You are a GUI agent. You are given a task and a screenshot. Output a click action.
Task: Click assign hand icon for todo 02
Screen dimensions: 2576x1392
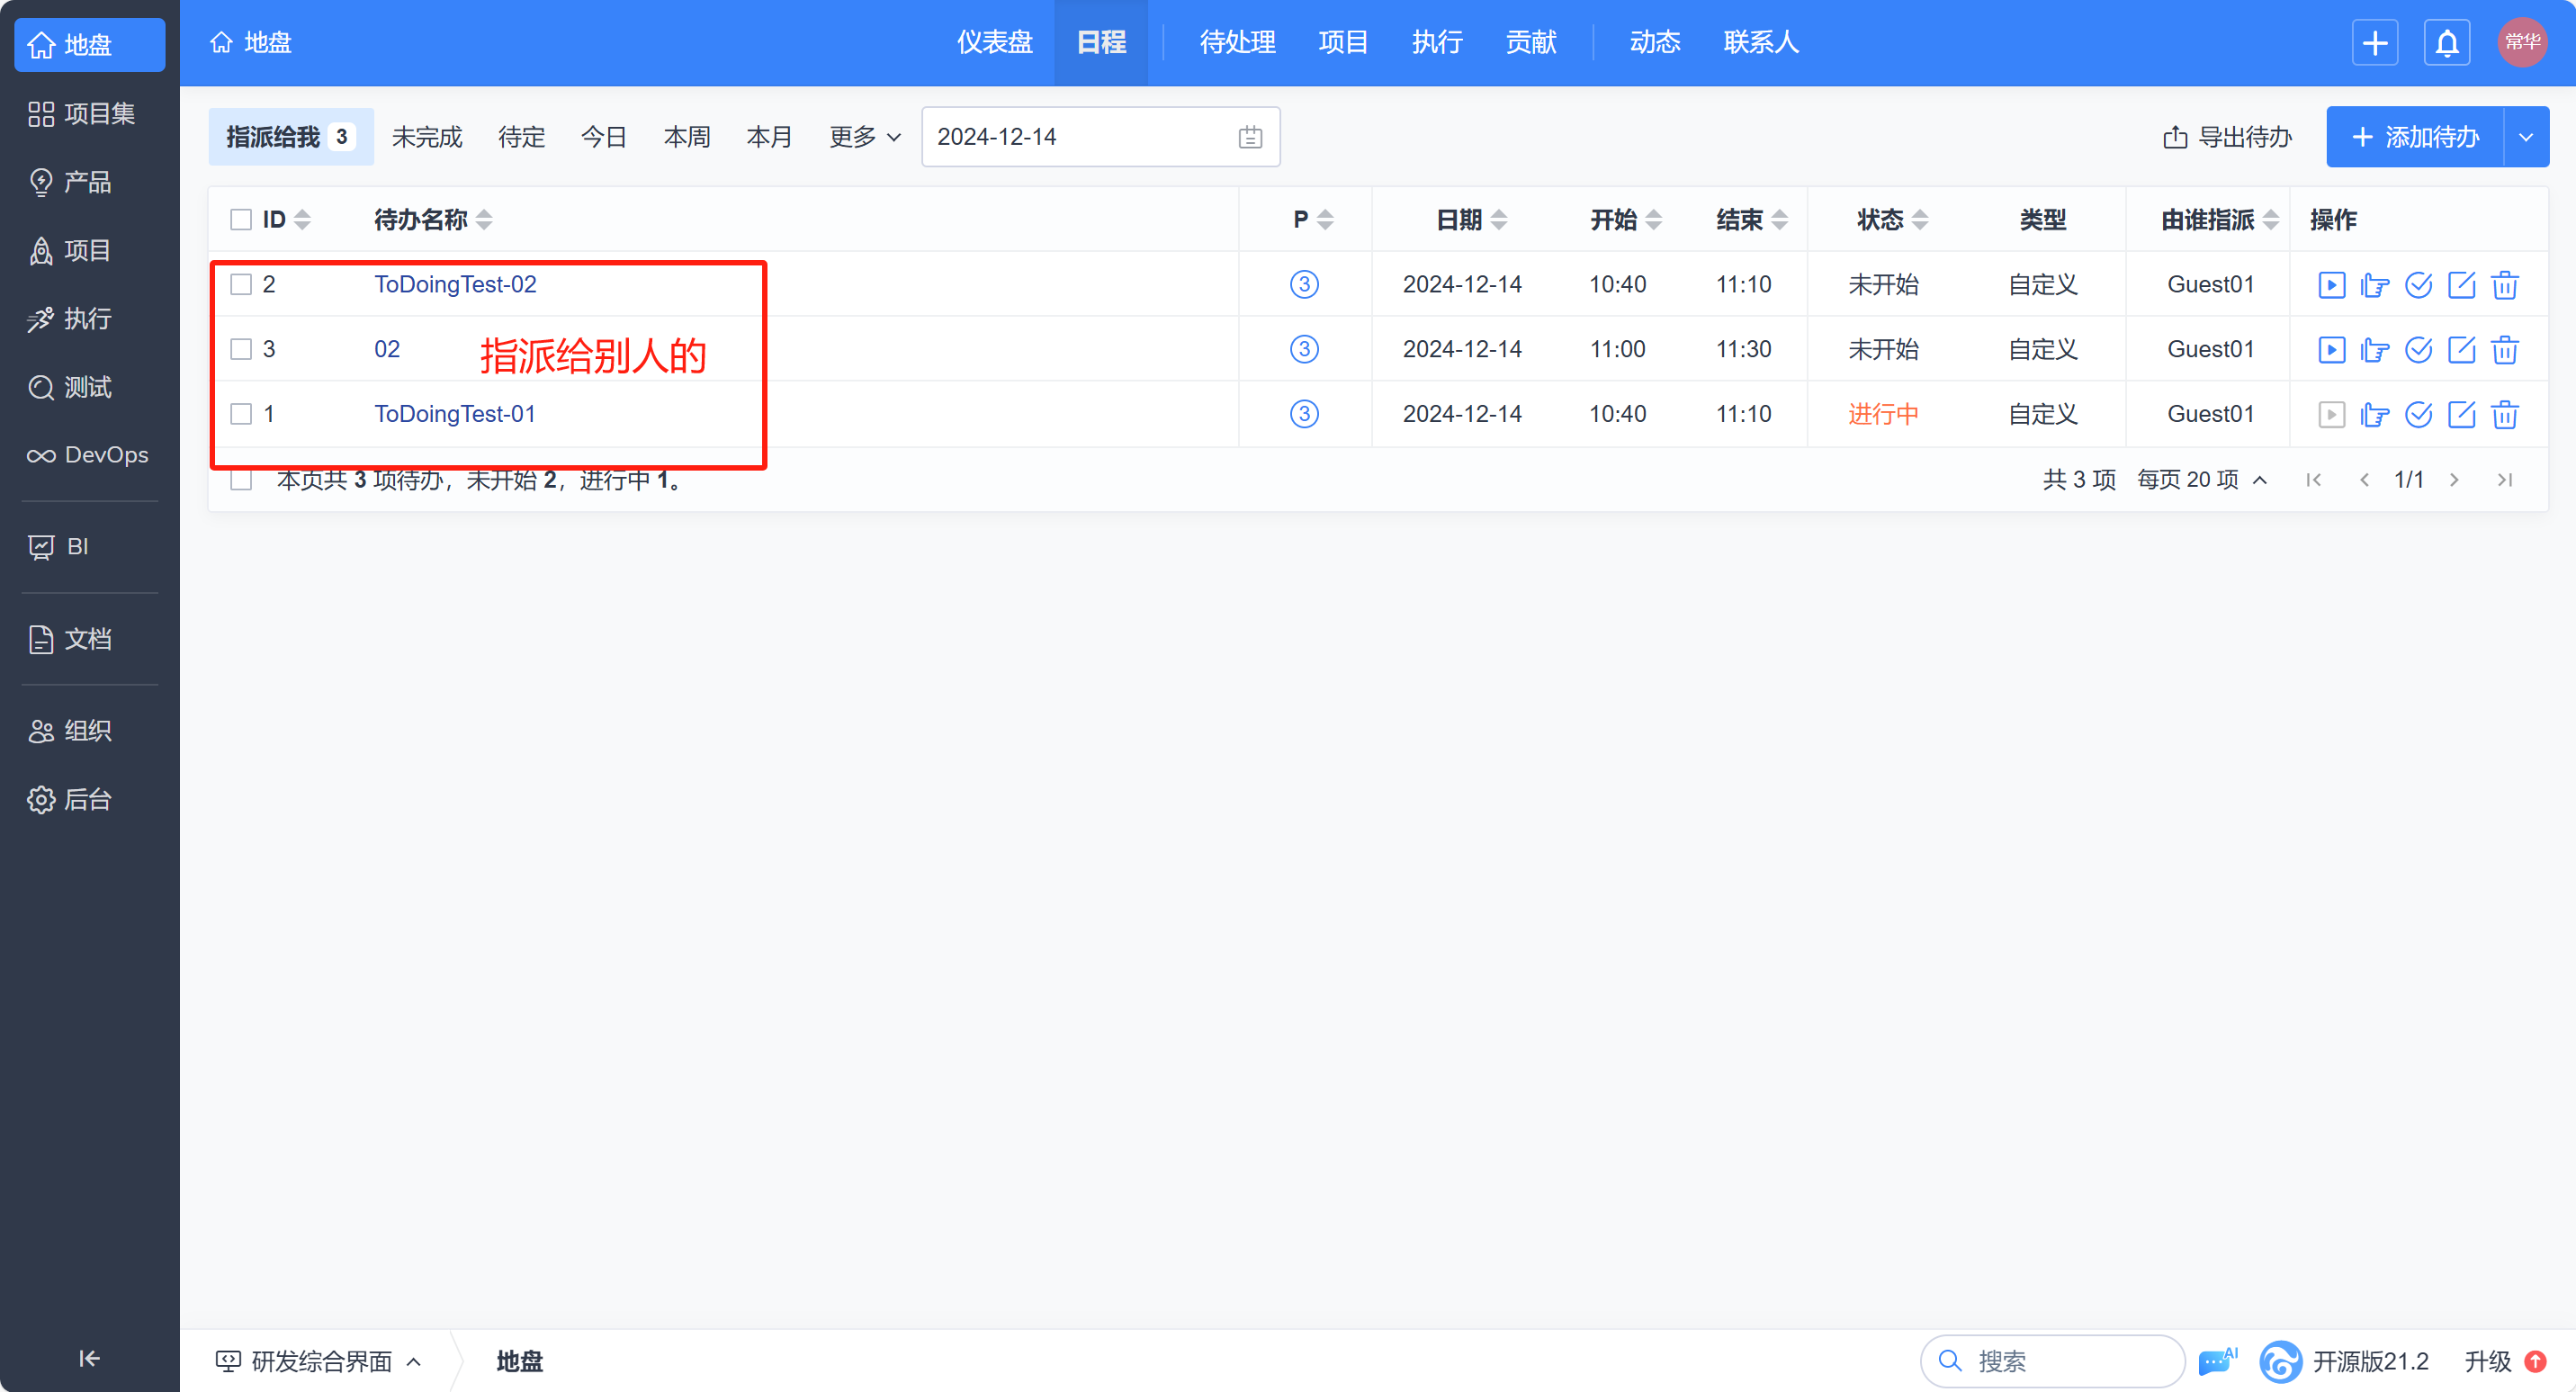tap(2374, 350)
